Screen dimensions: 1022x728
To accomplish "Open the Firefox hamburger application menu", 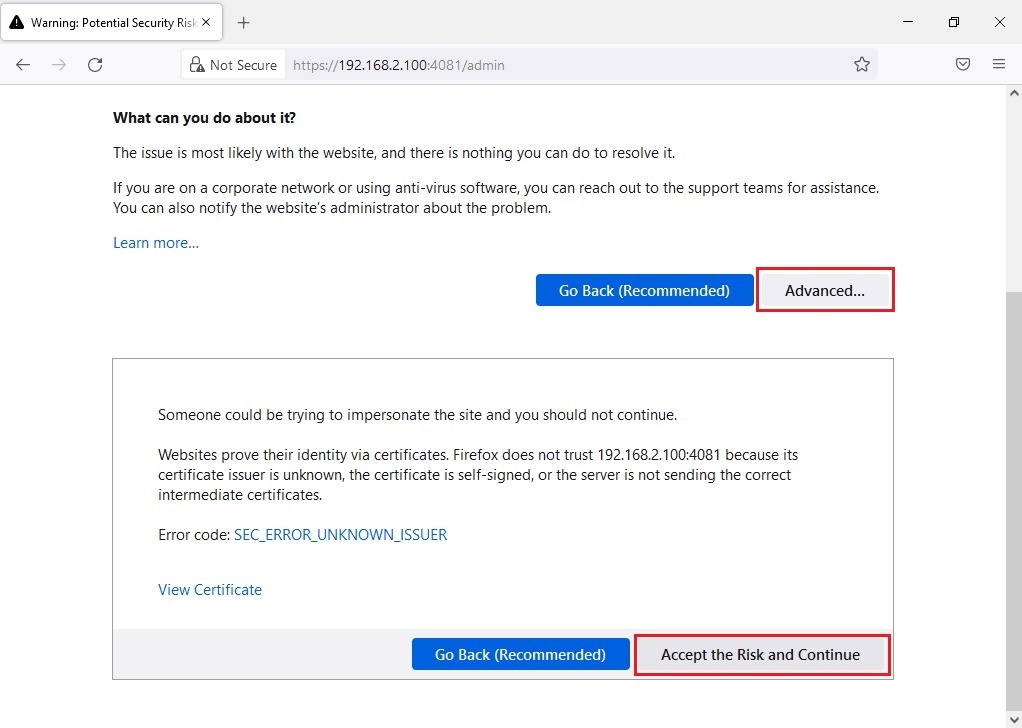I will point(998,65).
